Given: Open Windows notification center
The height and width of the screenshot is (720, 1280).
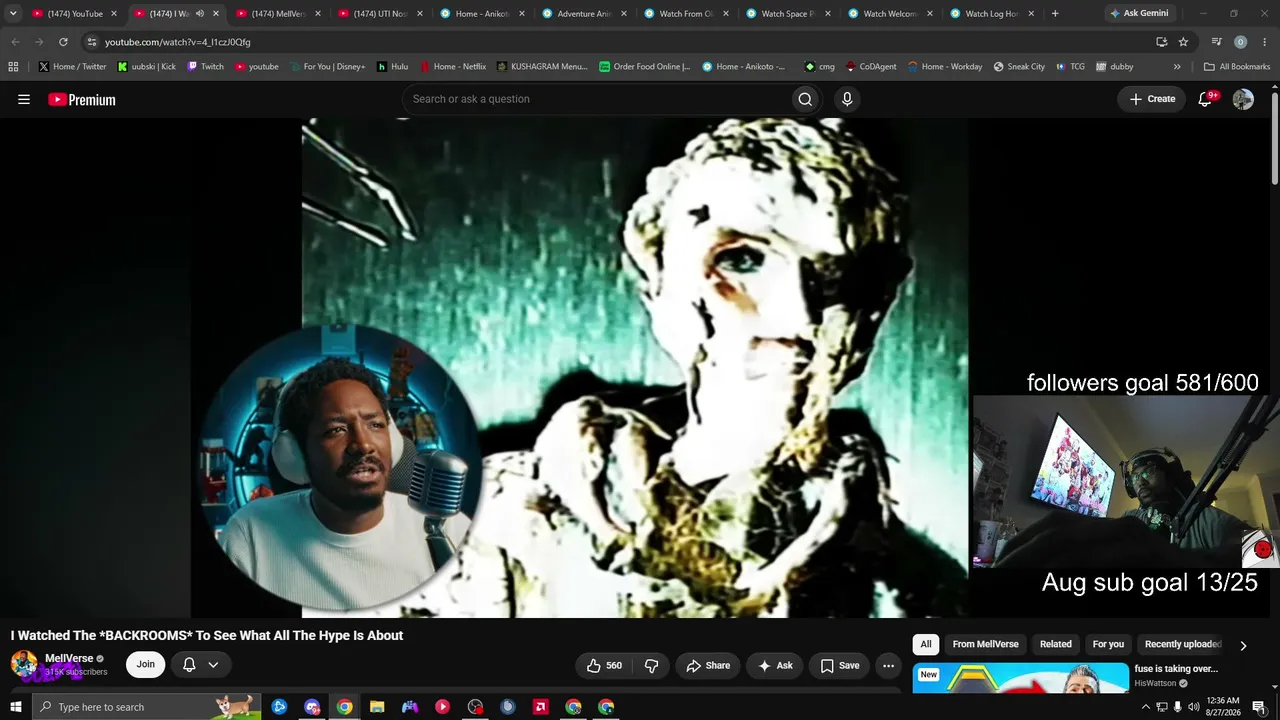Looking at the screenshot, I should click(1259, 707).
